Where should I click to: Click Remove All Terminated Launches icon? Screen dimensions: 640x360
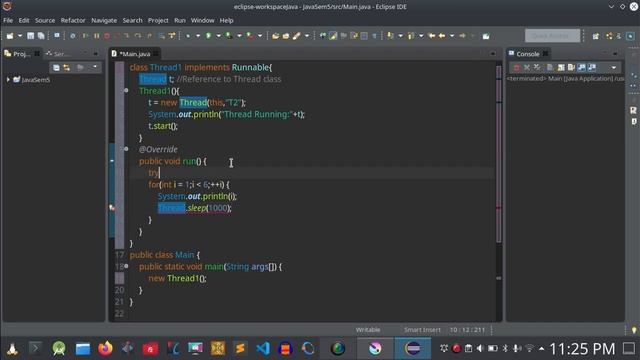537,67
